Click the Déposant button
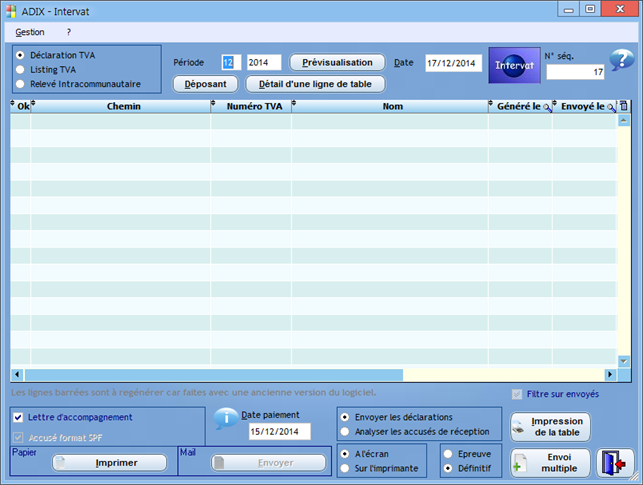Image resolution: width=643 pixels, height=485 pixels. (x=205, y=84)
